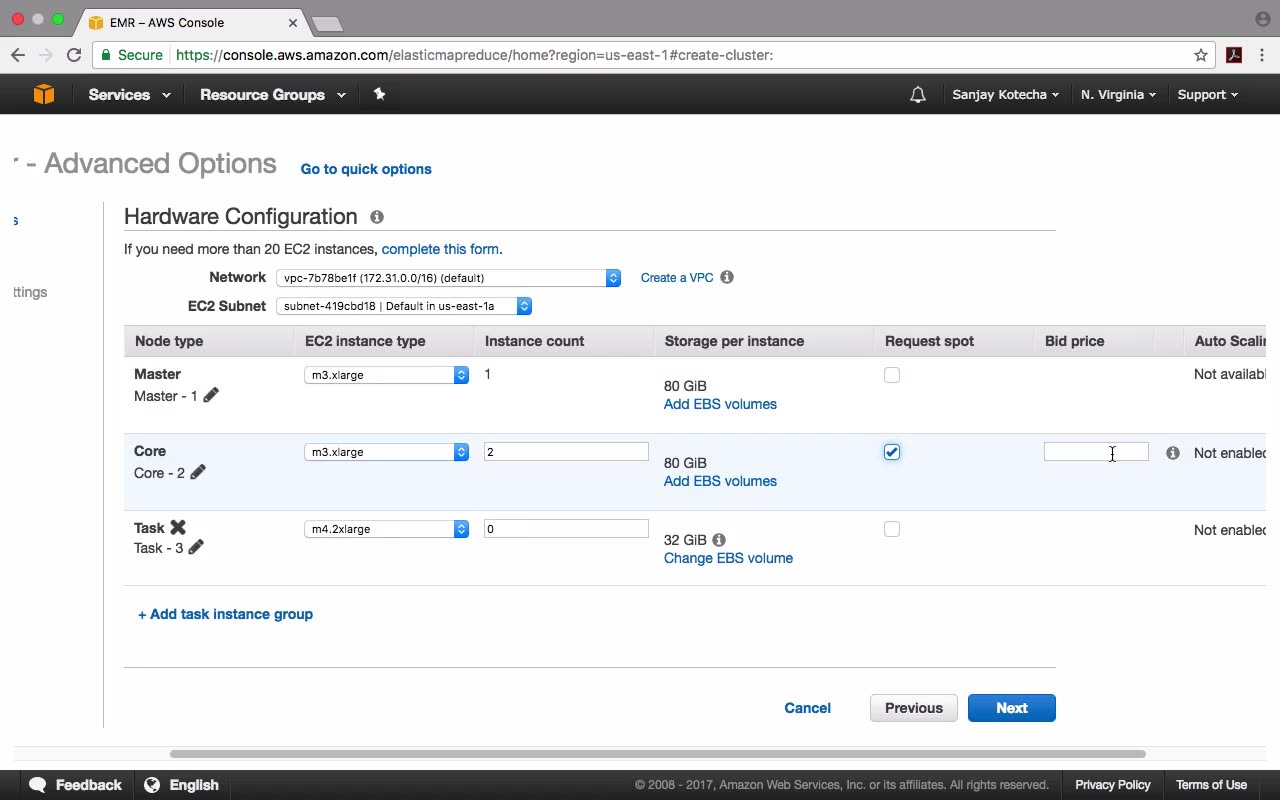Open the N. Virginia region menu
Screen dimensions: 1280x800
tap(1118, 95)
